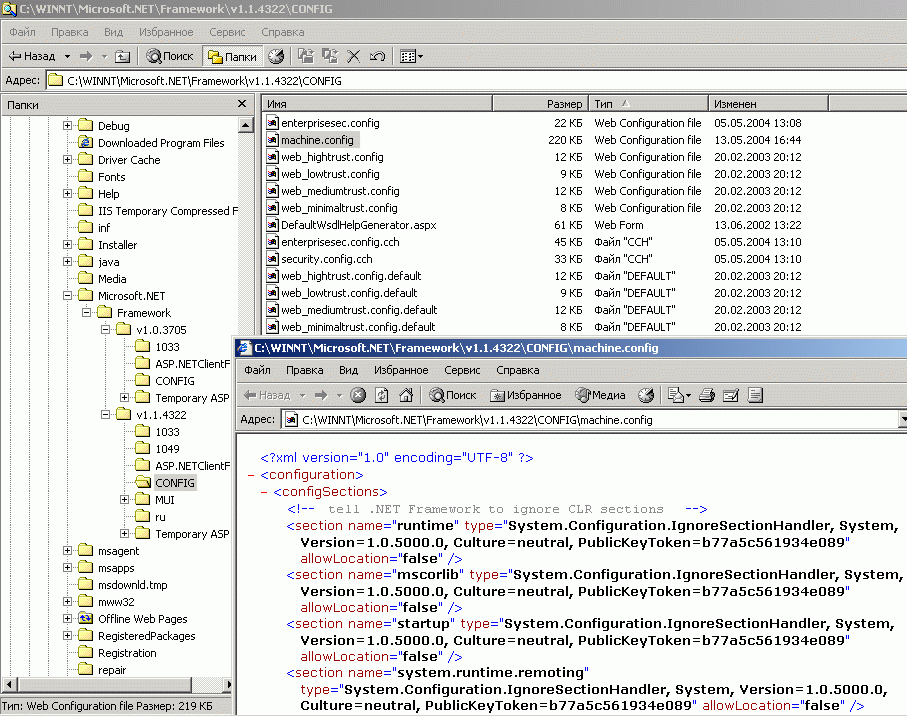Select the web_hightrust.config file
The height and width of the screenshot is (717, 907).
(x=331, y=157)
